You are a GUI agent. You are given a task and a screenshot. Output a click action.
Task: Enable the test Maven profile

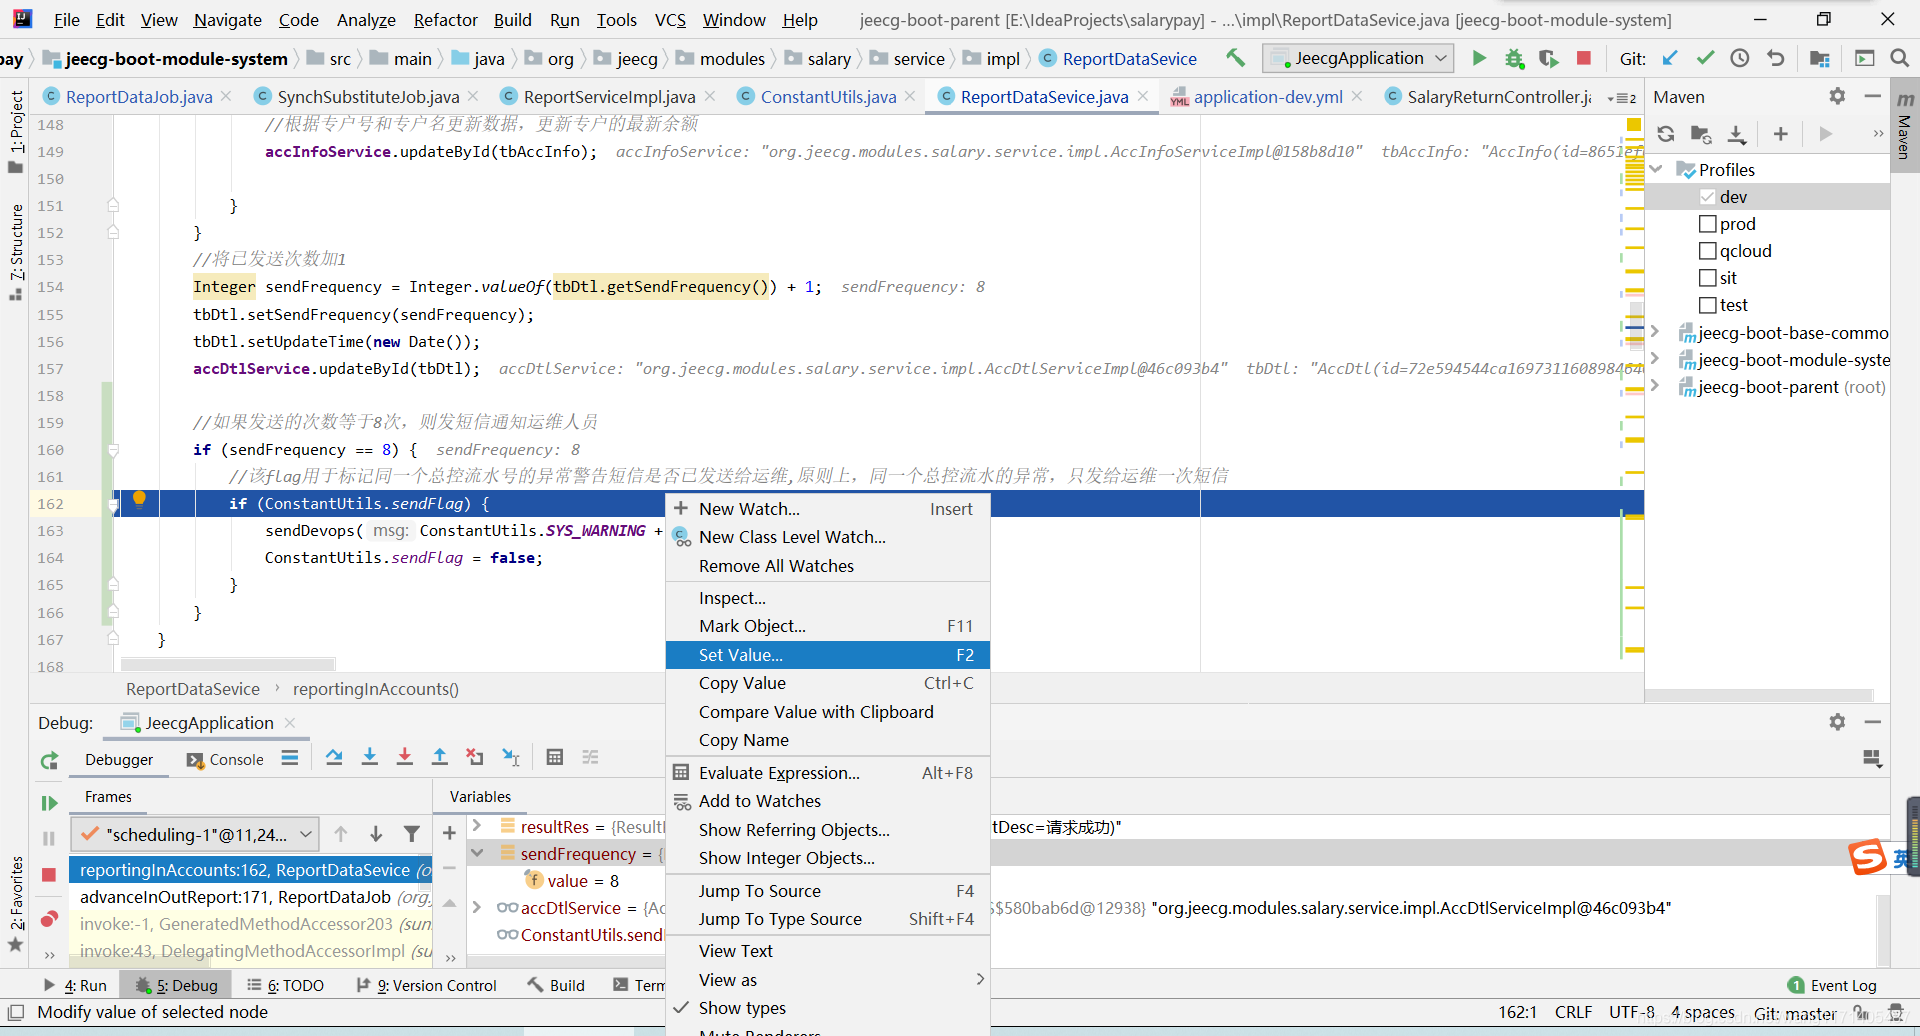pyautogui.click(x=1707, y=304)
